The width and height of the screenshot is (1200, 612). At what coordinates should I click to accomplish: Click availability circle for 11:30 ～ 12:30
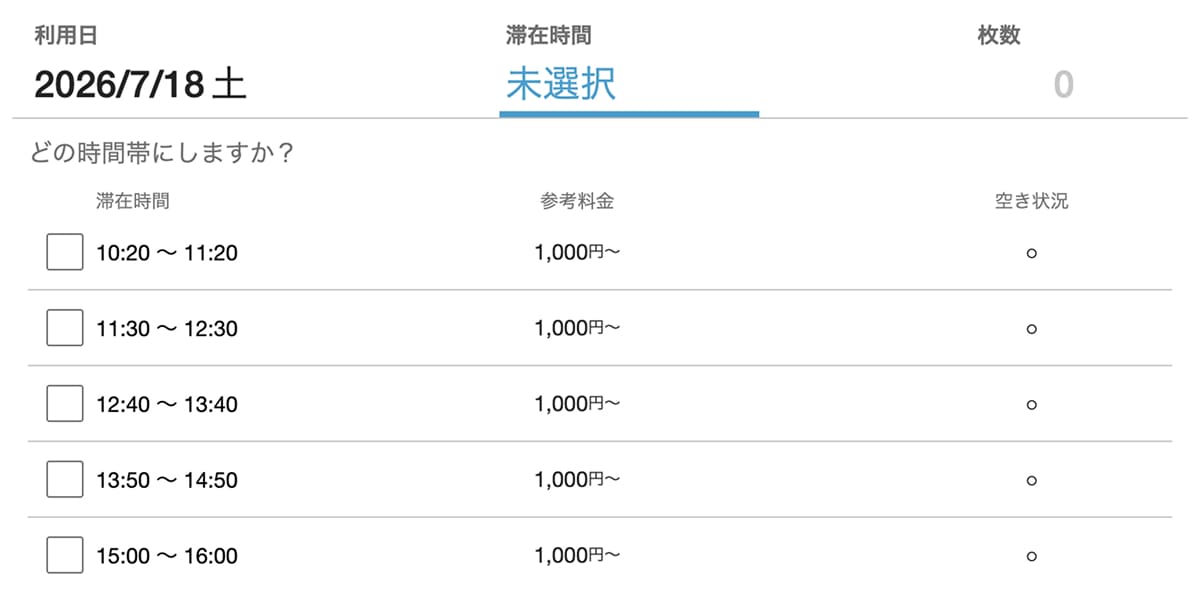1031,329
